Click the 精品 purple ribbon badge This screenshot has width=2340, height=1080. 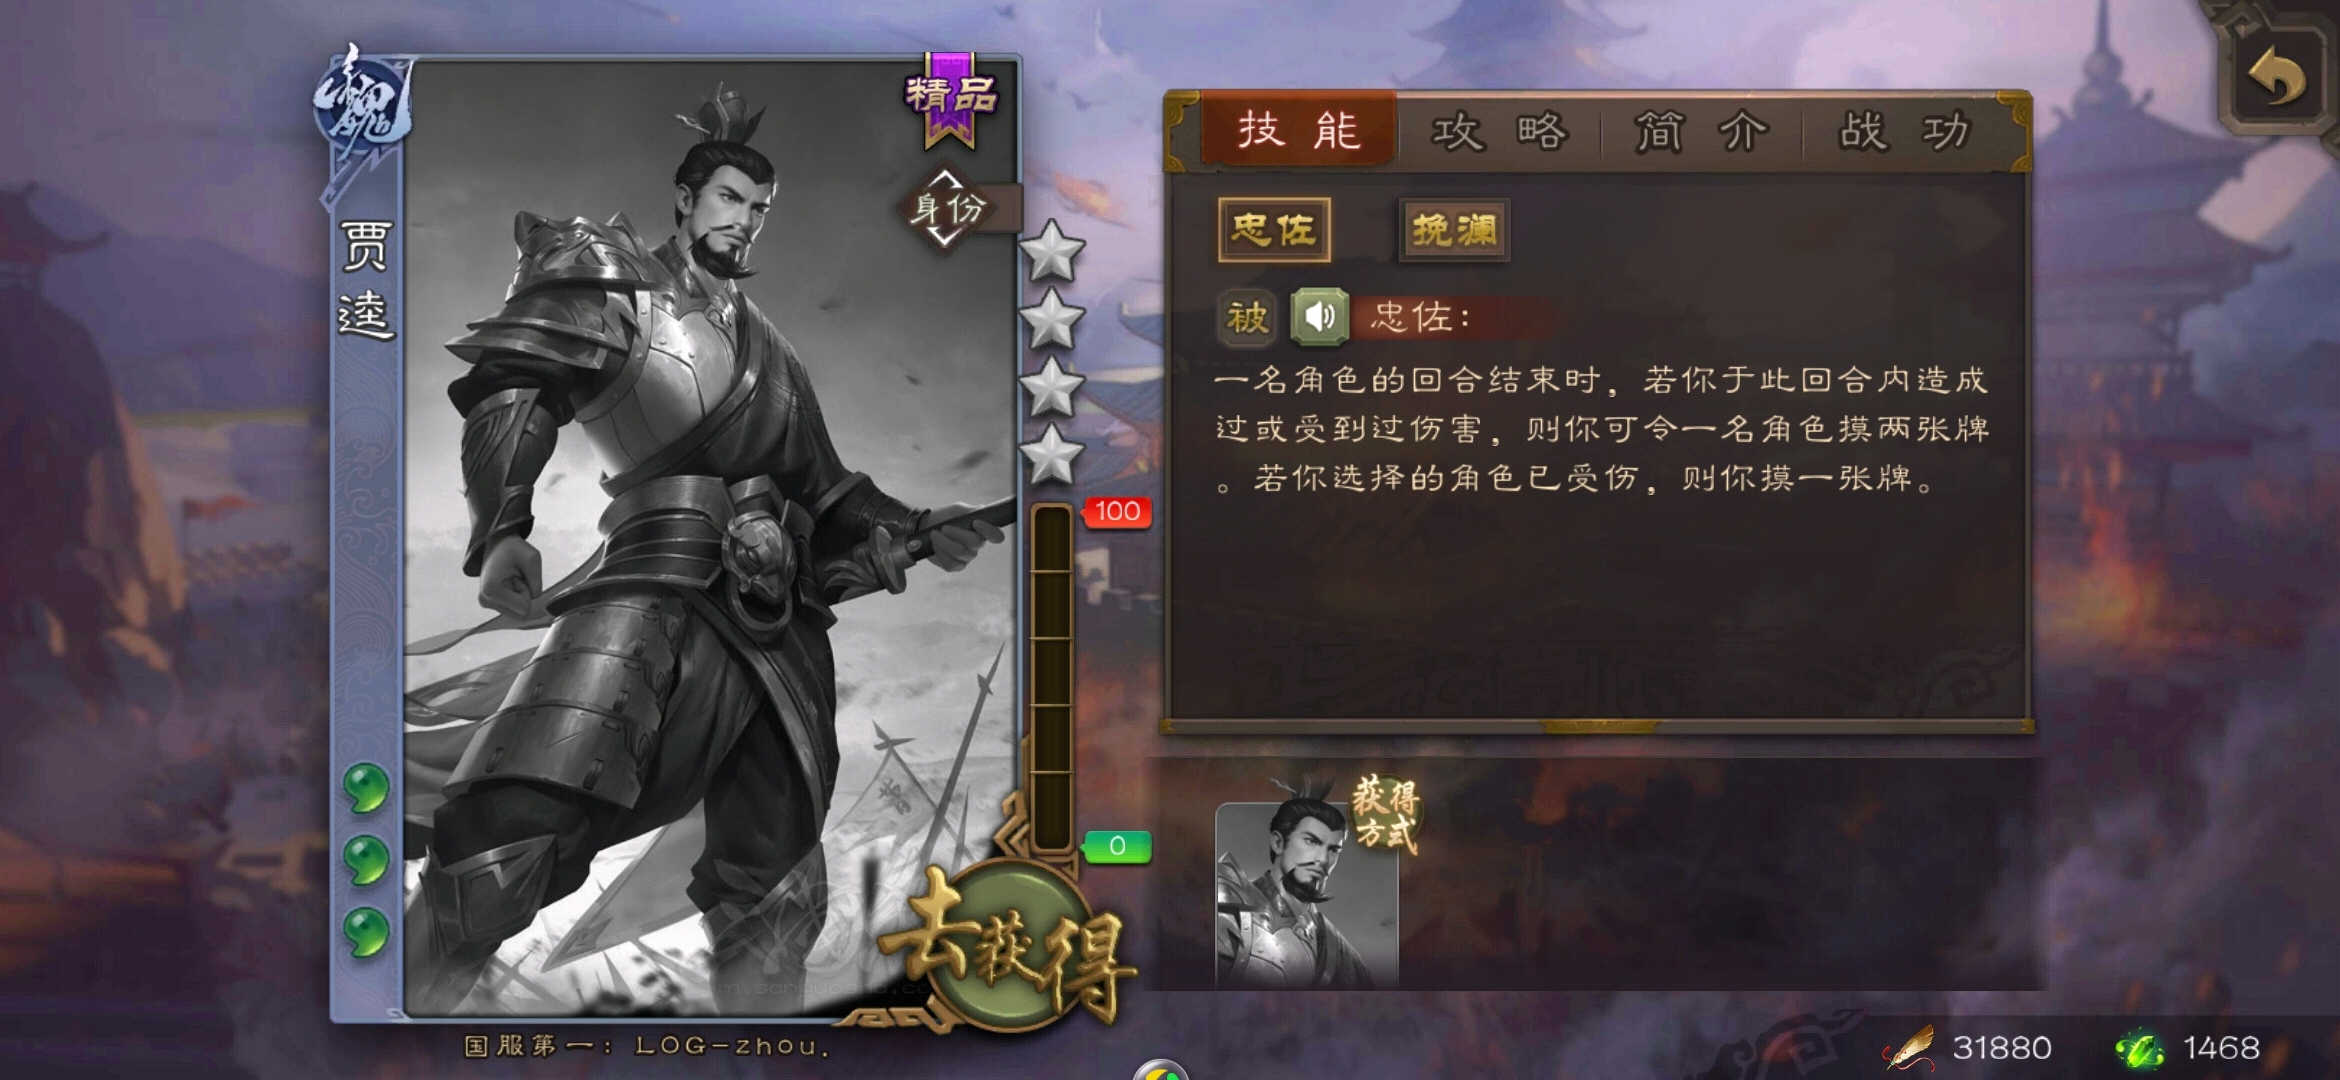950,99
